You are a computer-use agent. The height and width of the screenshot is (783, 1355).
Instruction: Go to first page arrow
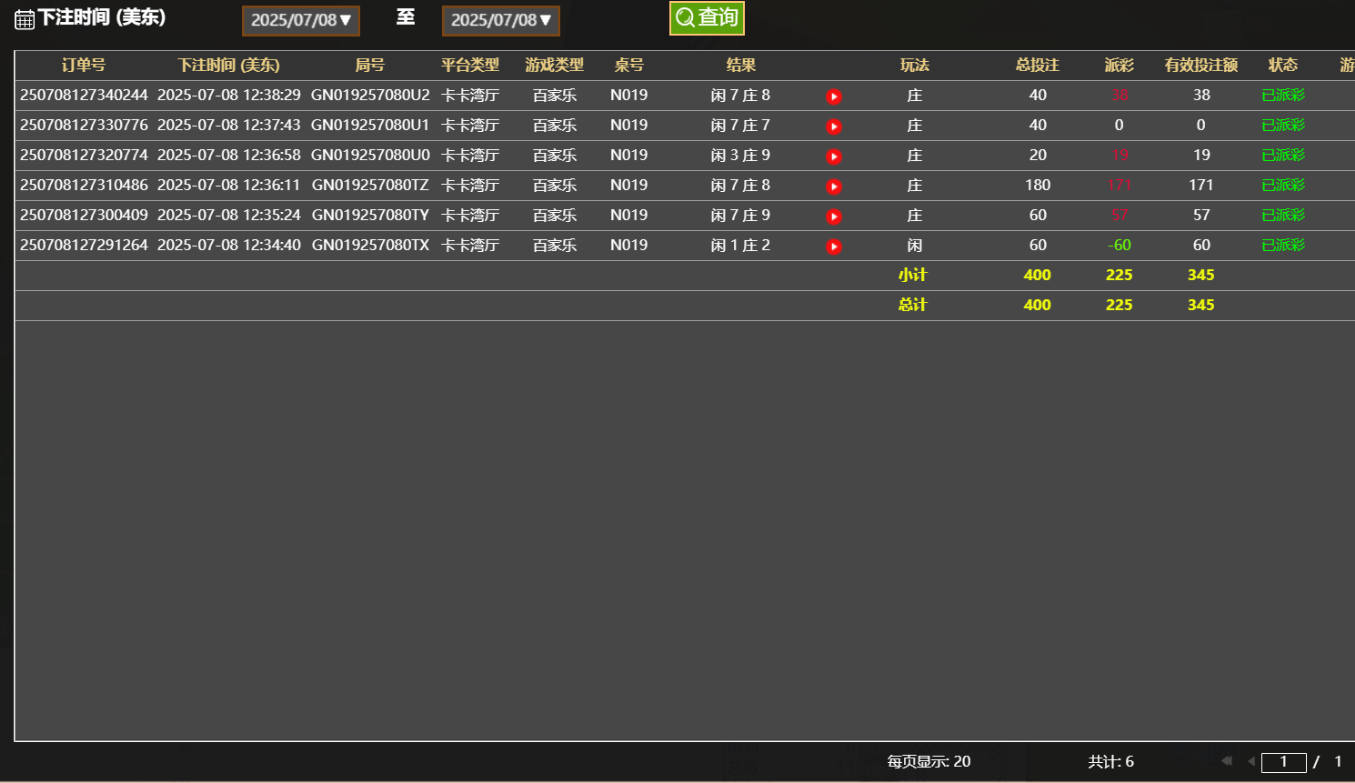(1226, 762)
